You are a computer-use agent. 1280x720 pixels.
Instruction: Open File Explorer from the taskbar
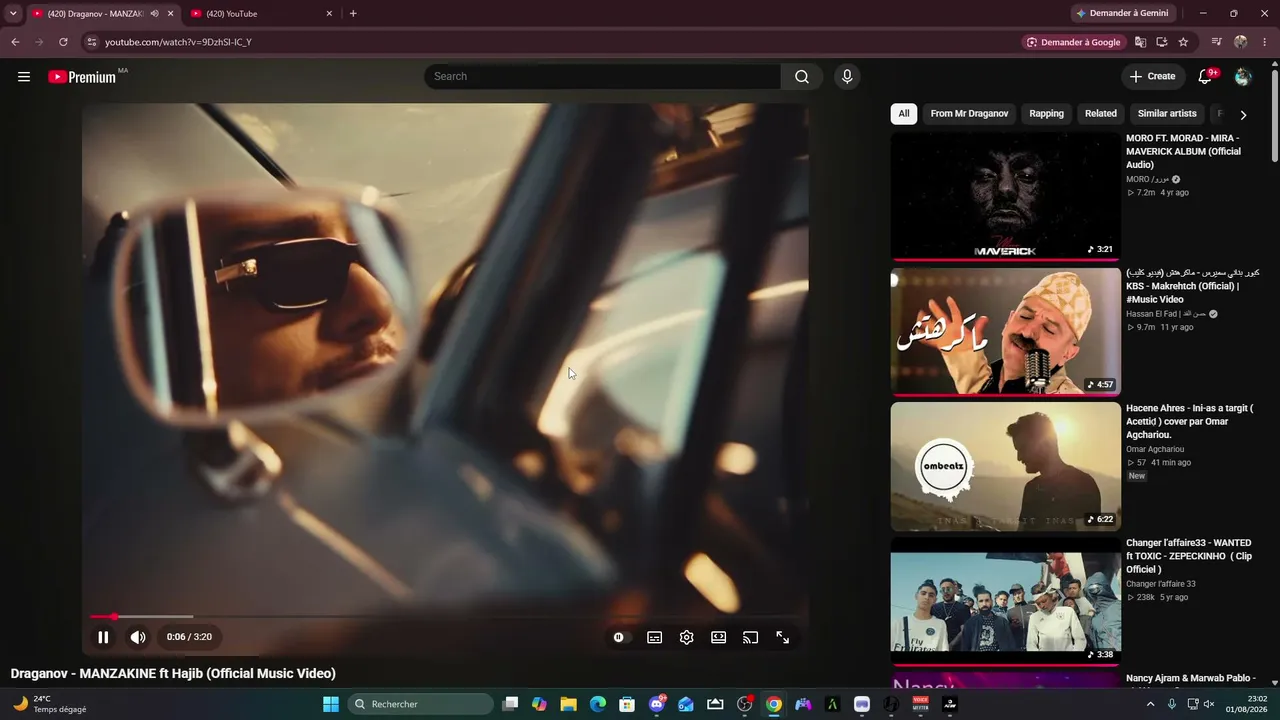pos(568,704)
